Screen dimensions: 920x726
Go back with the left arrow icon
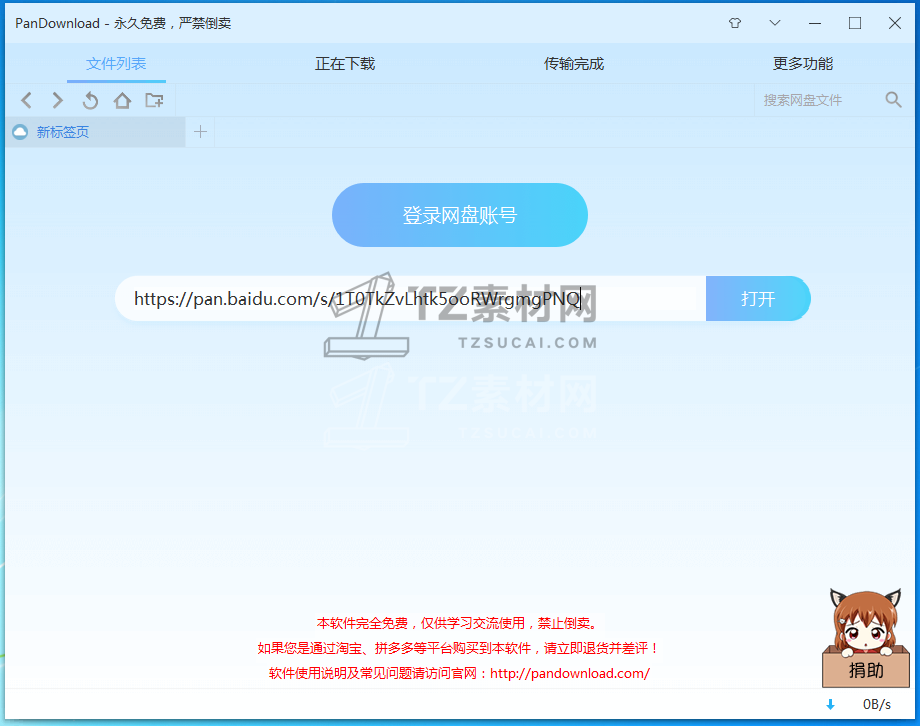click(26, 100)
